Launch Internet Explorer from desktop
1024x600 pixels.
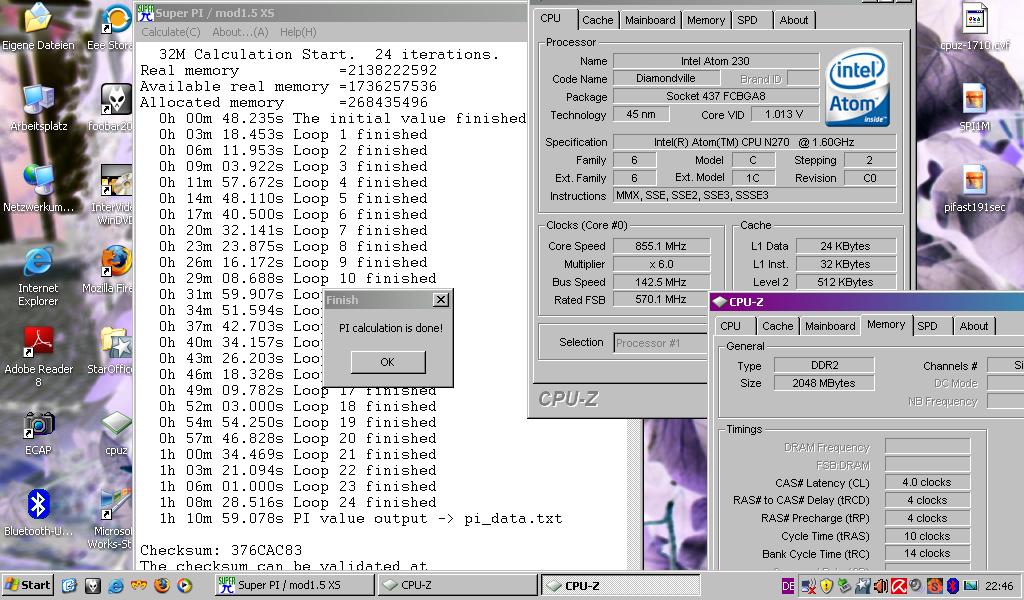(38, 277)
